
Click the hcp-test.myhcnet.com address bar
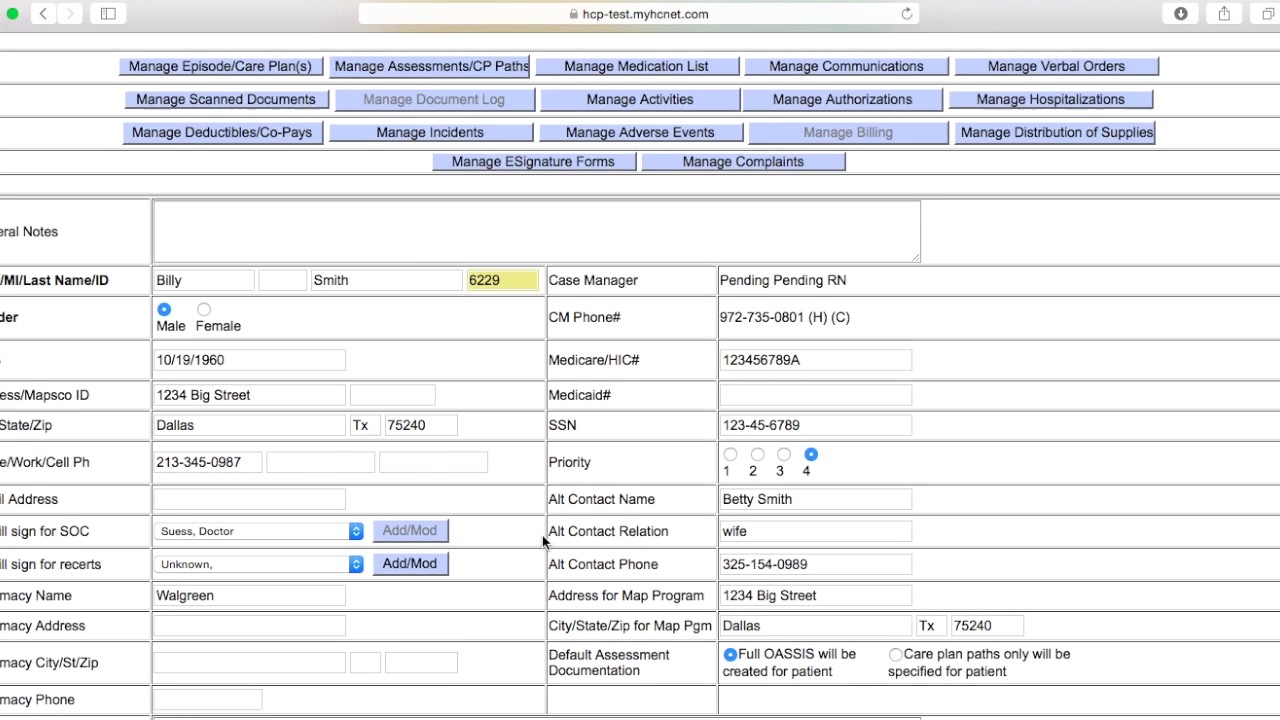point(638,14)
